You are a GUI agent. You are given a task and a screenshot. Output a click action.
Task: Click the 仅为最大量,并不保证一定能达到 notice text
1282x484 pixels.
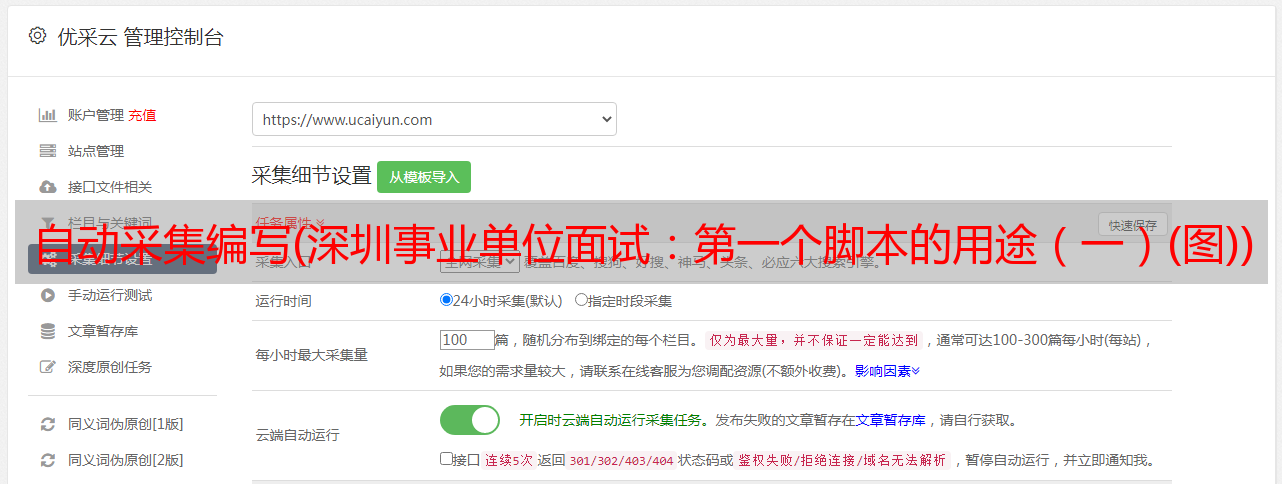point(815,340)
